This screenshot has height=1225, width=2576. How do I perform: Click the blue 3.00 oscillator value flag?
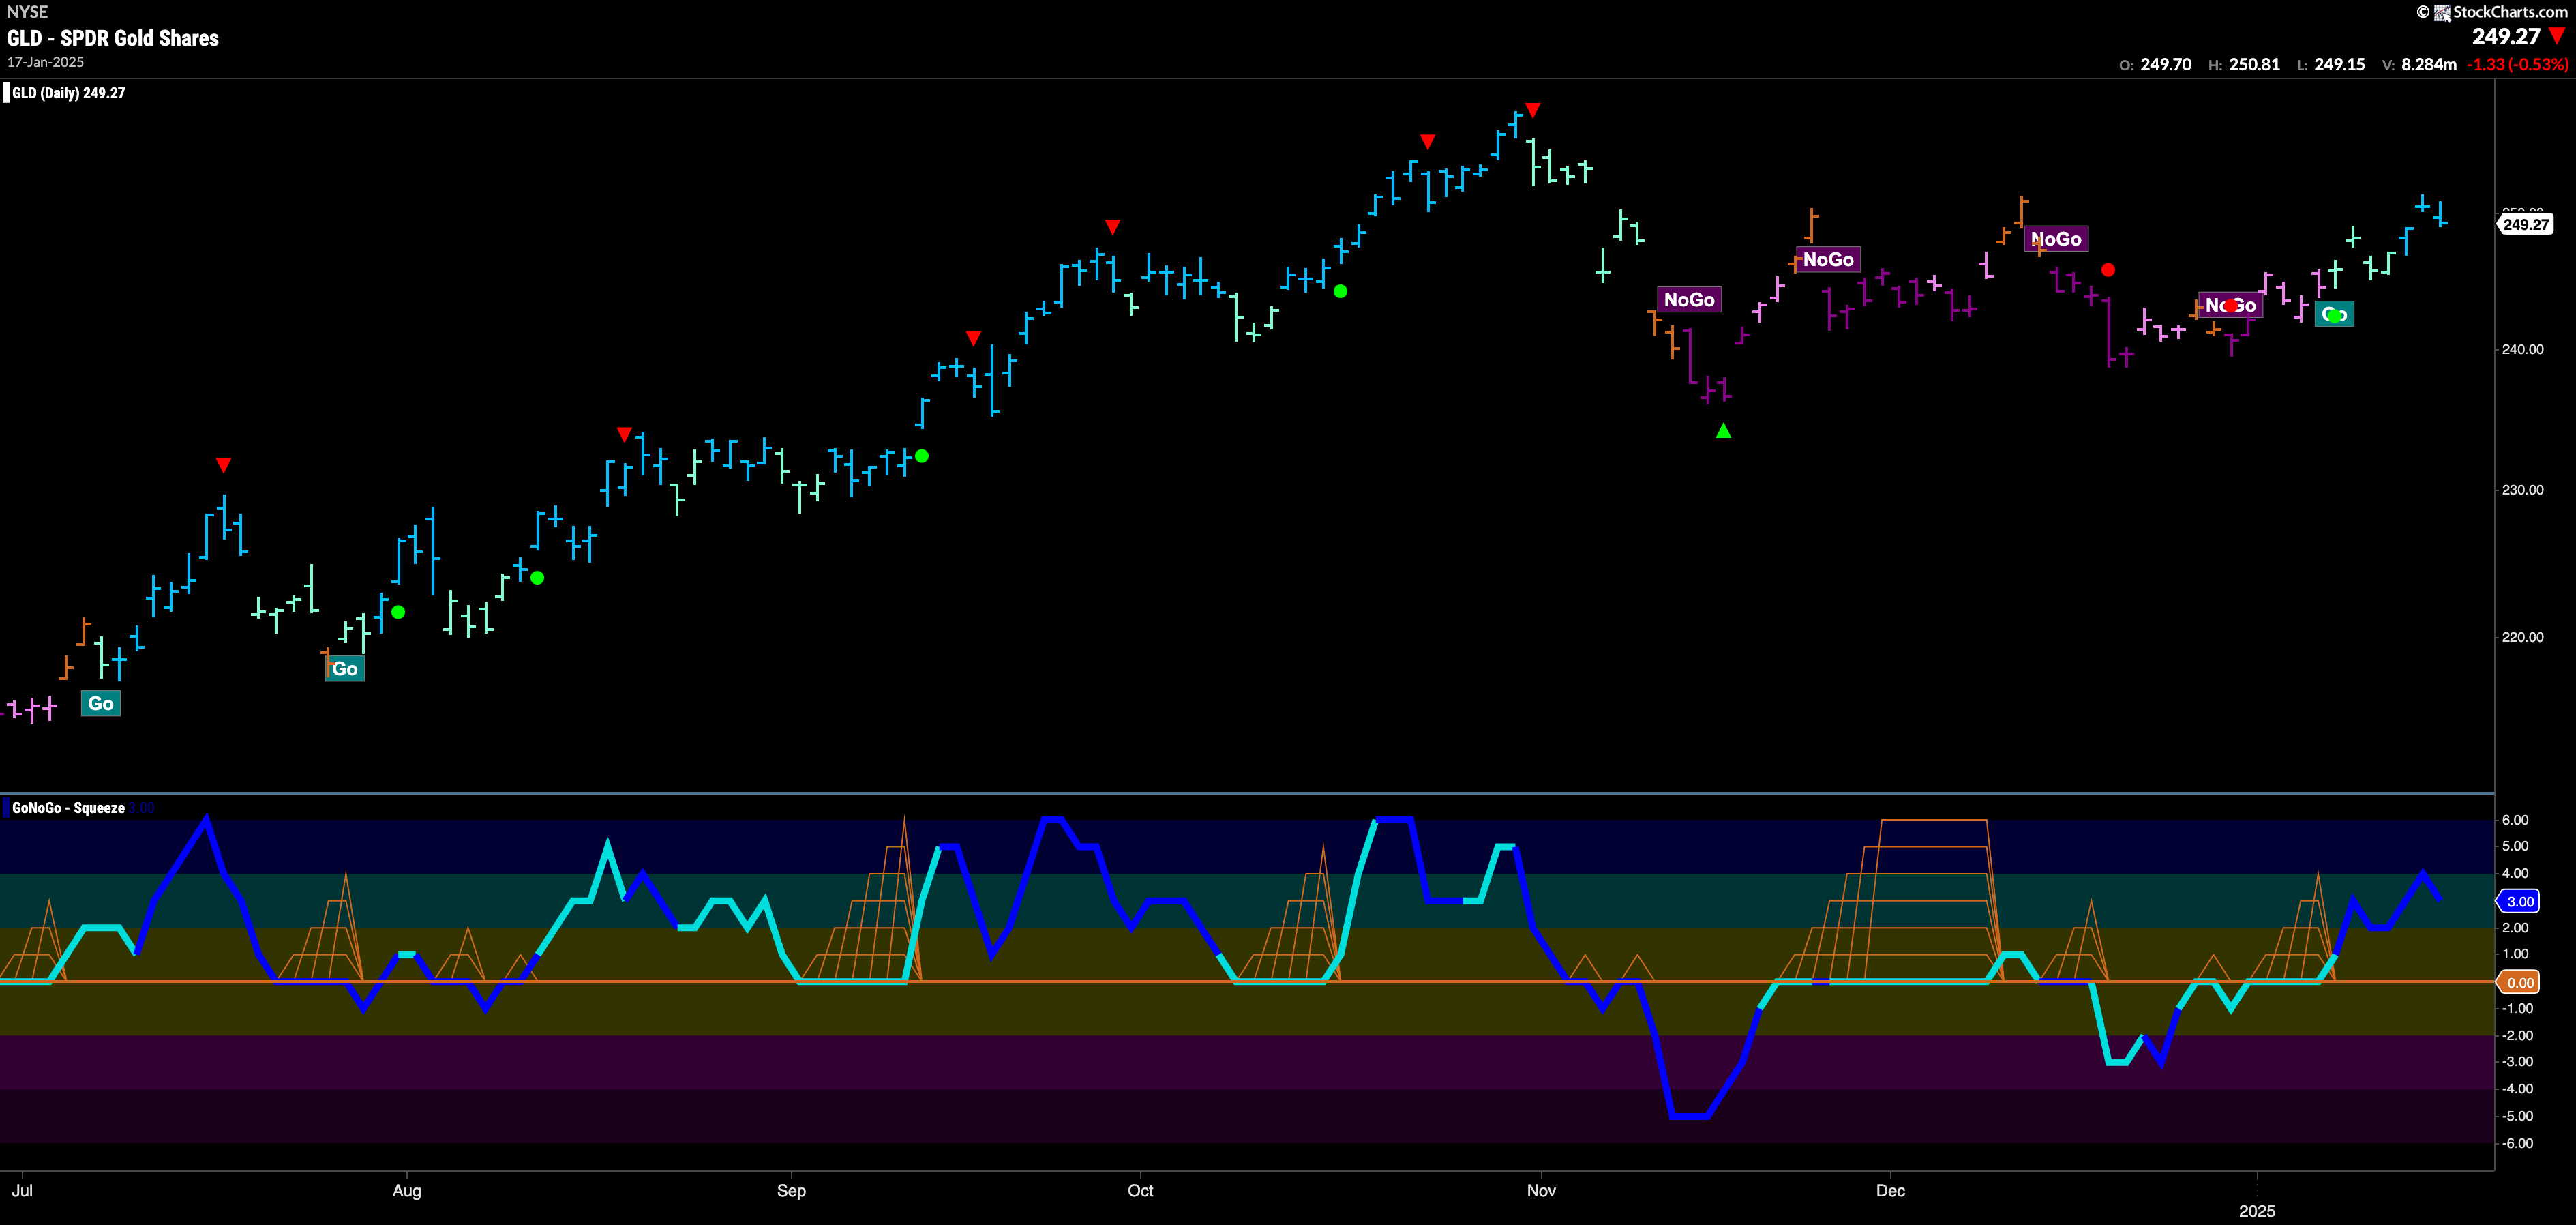click(x=2518, y=901)
